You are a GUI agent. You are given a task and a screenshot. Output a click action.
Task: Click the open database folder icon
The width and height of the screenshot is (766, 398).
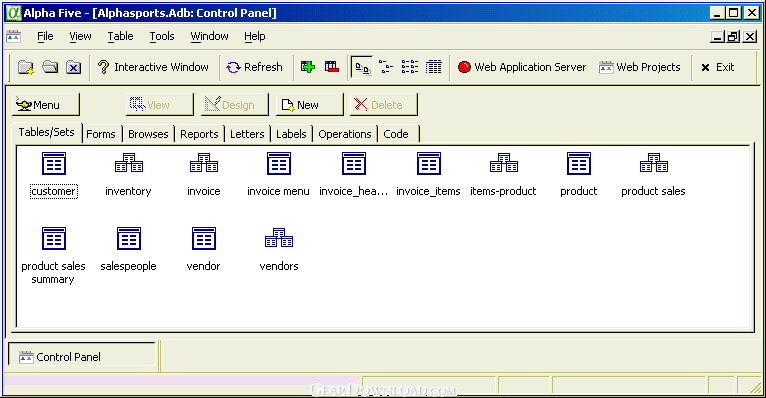tap(50, 67)
